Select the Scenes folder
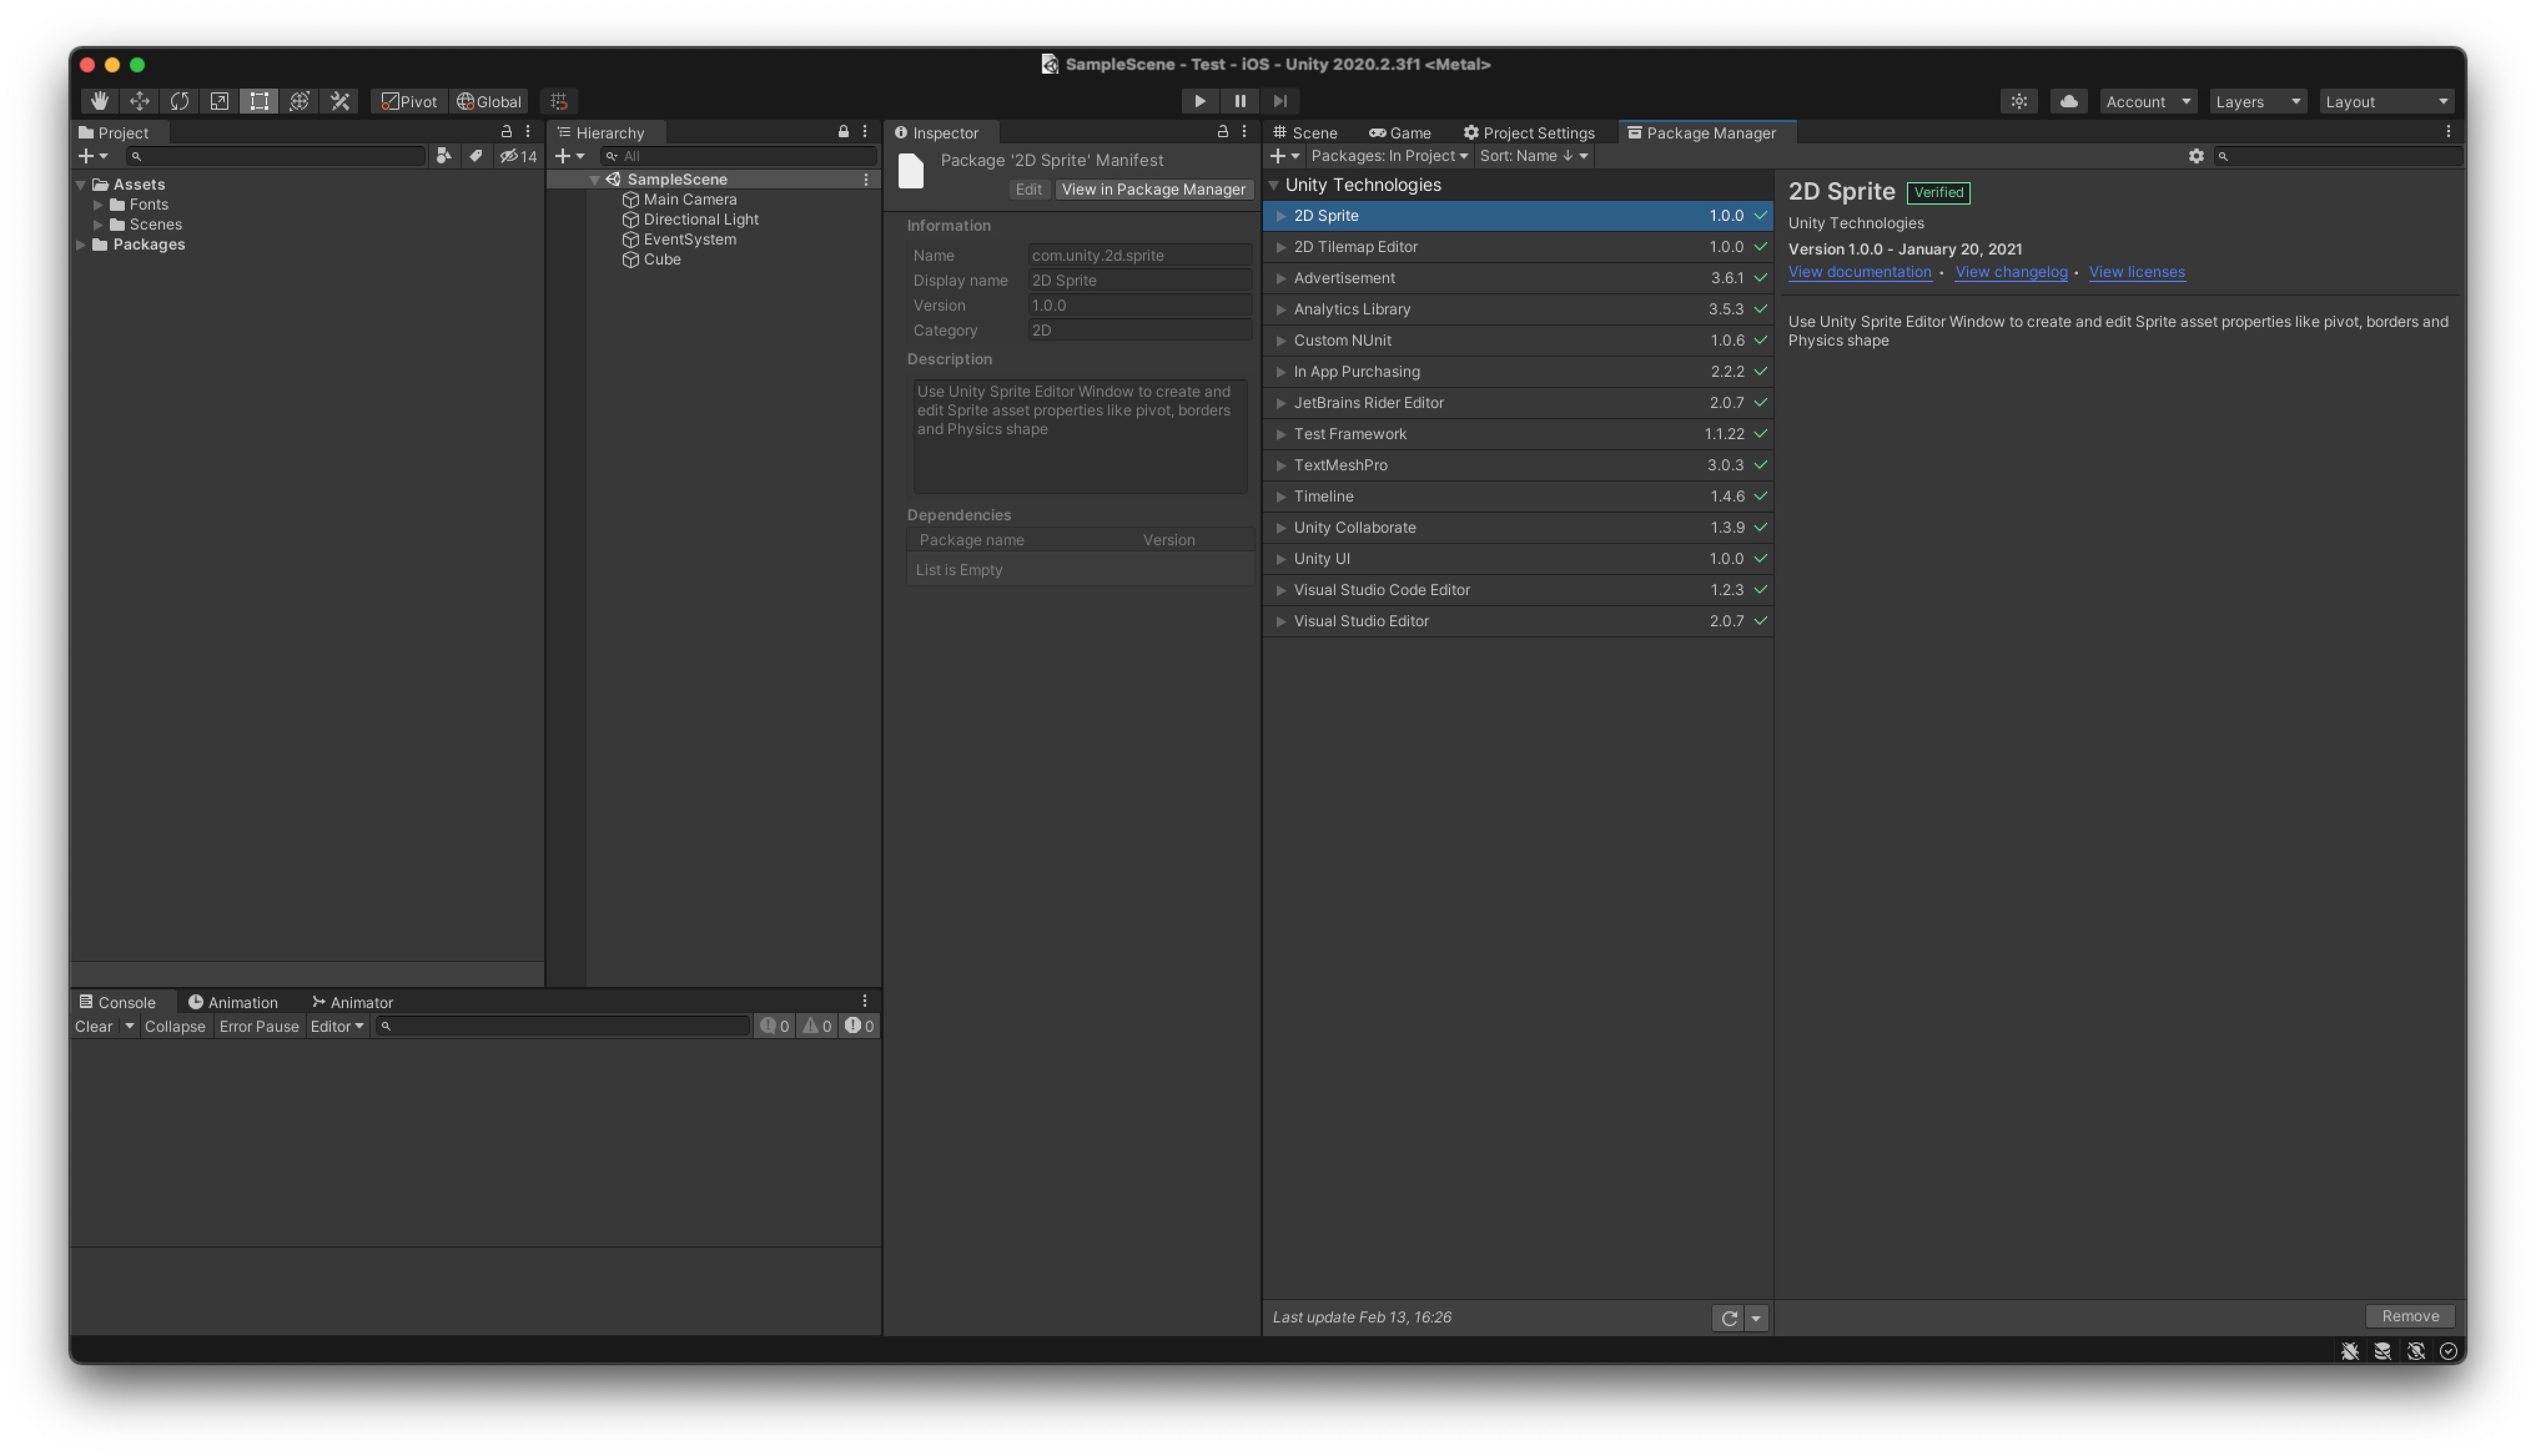Screen dimensions: 2536x1456 click(x=155, y=224)
